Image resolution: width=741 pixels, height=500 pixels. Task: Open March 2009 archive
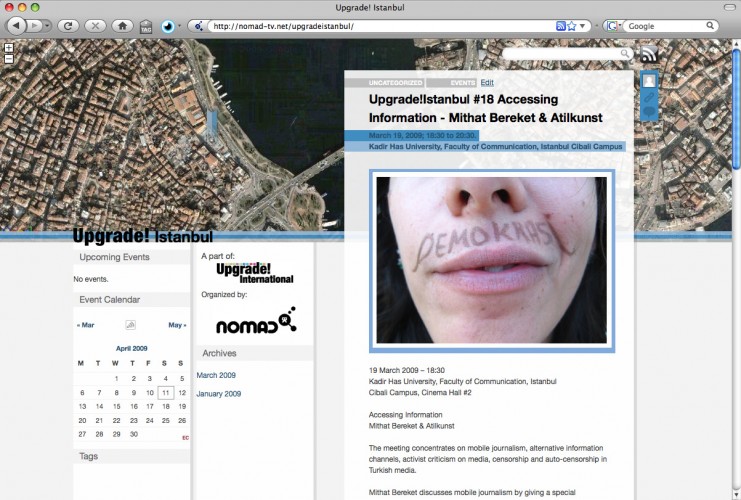216,375
